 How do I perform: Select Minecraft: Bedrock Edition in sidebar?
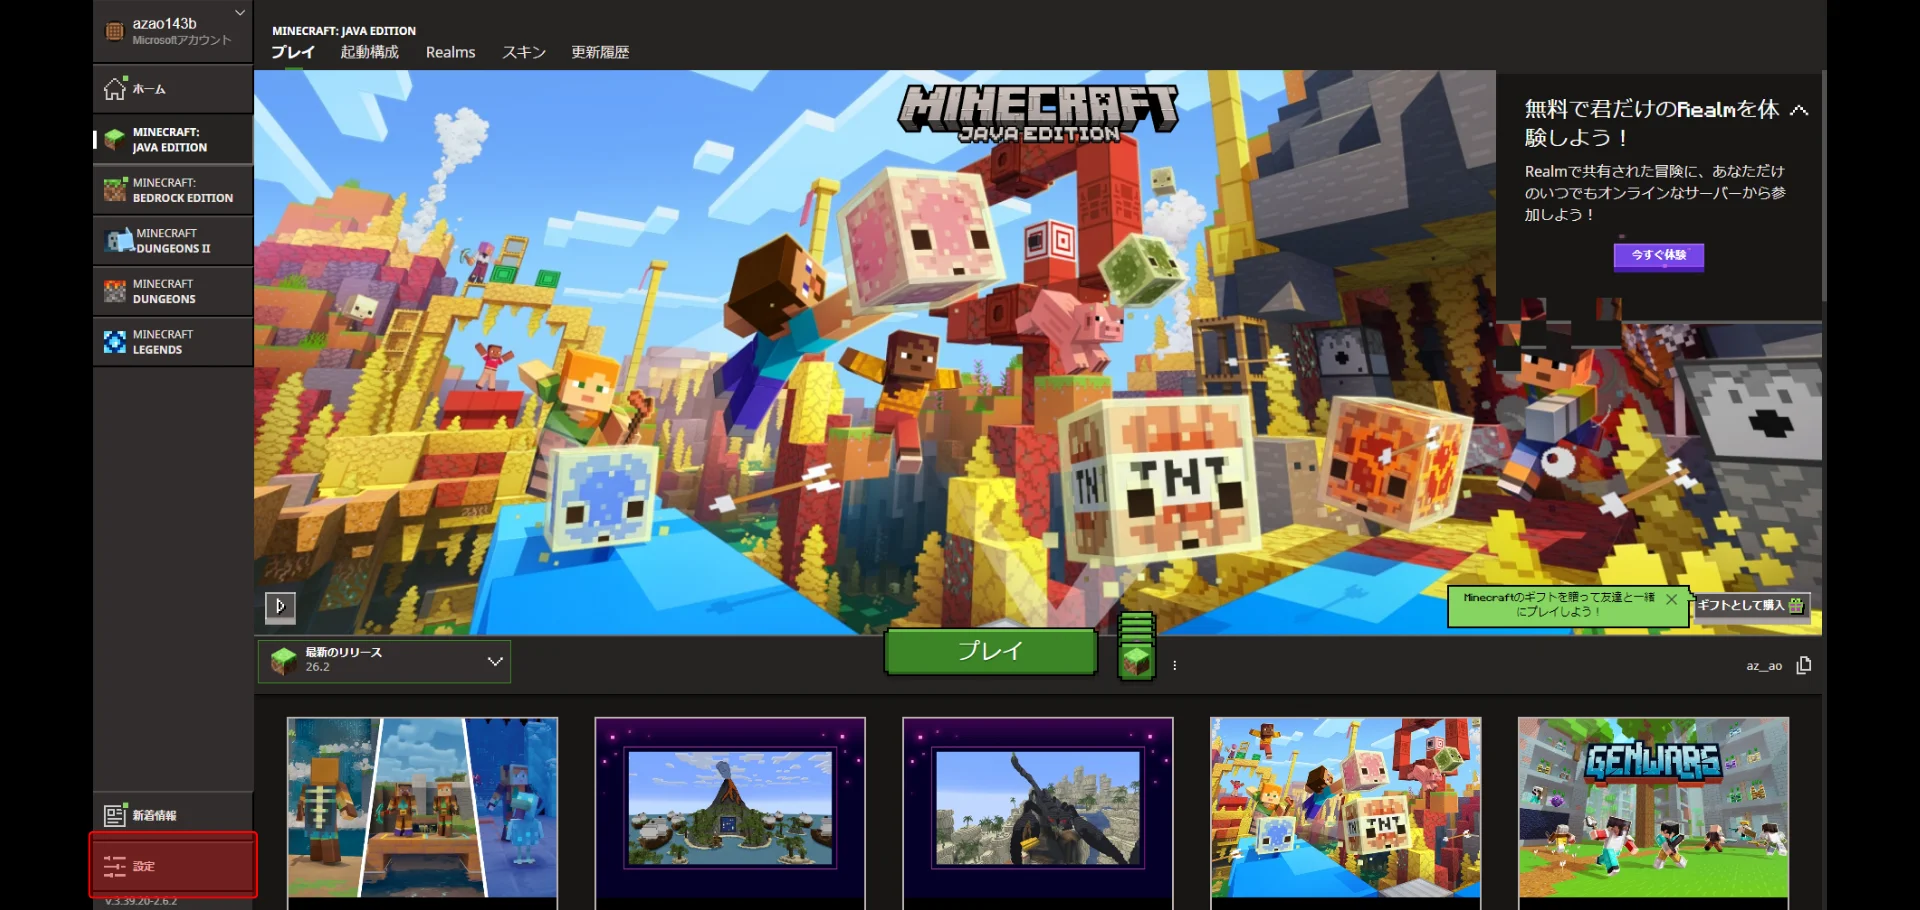point(172,190)
